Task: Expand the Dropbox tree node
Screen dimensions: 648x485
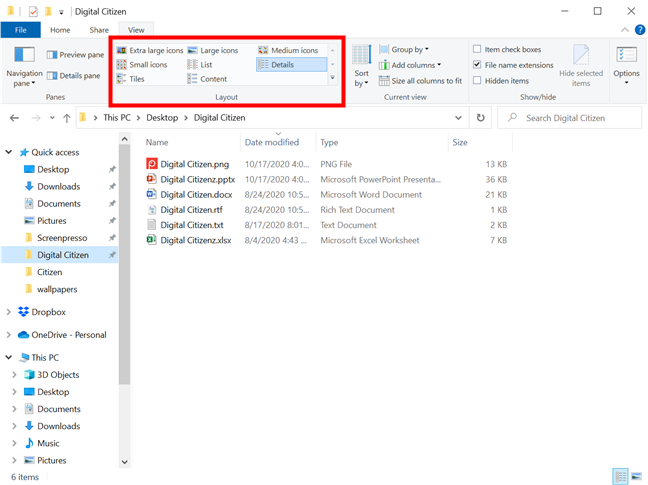Action: [8, 312]
